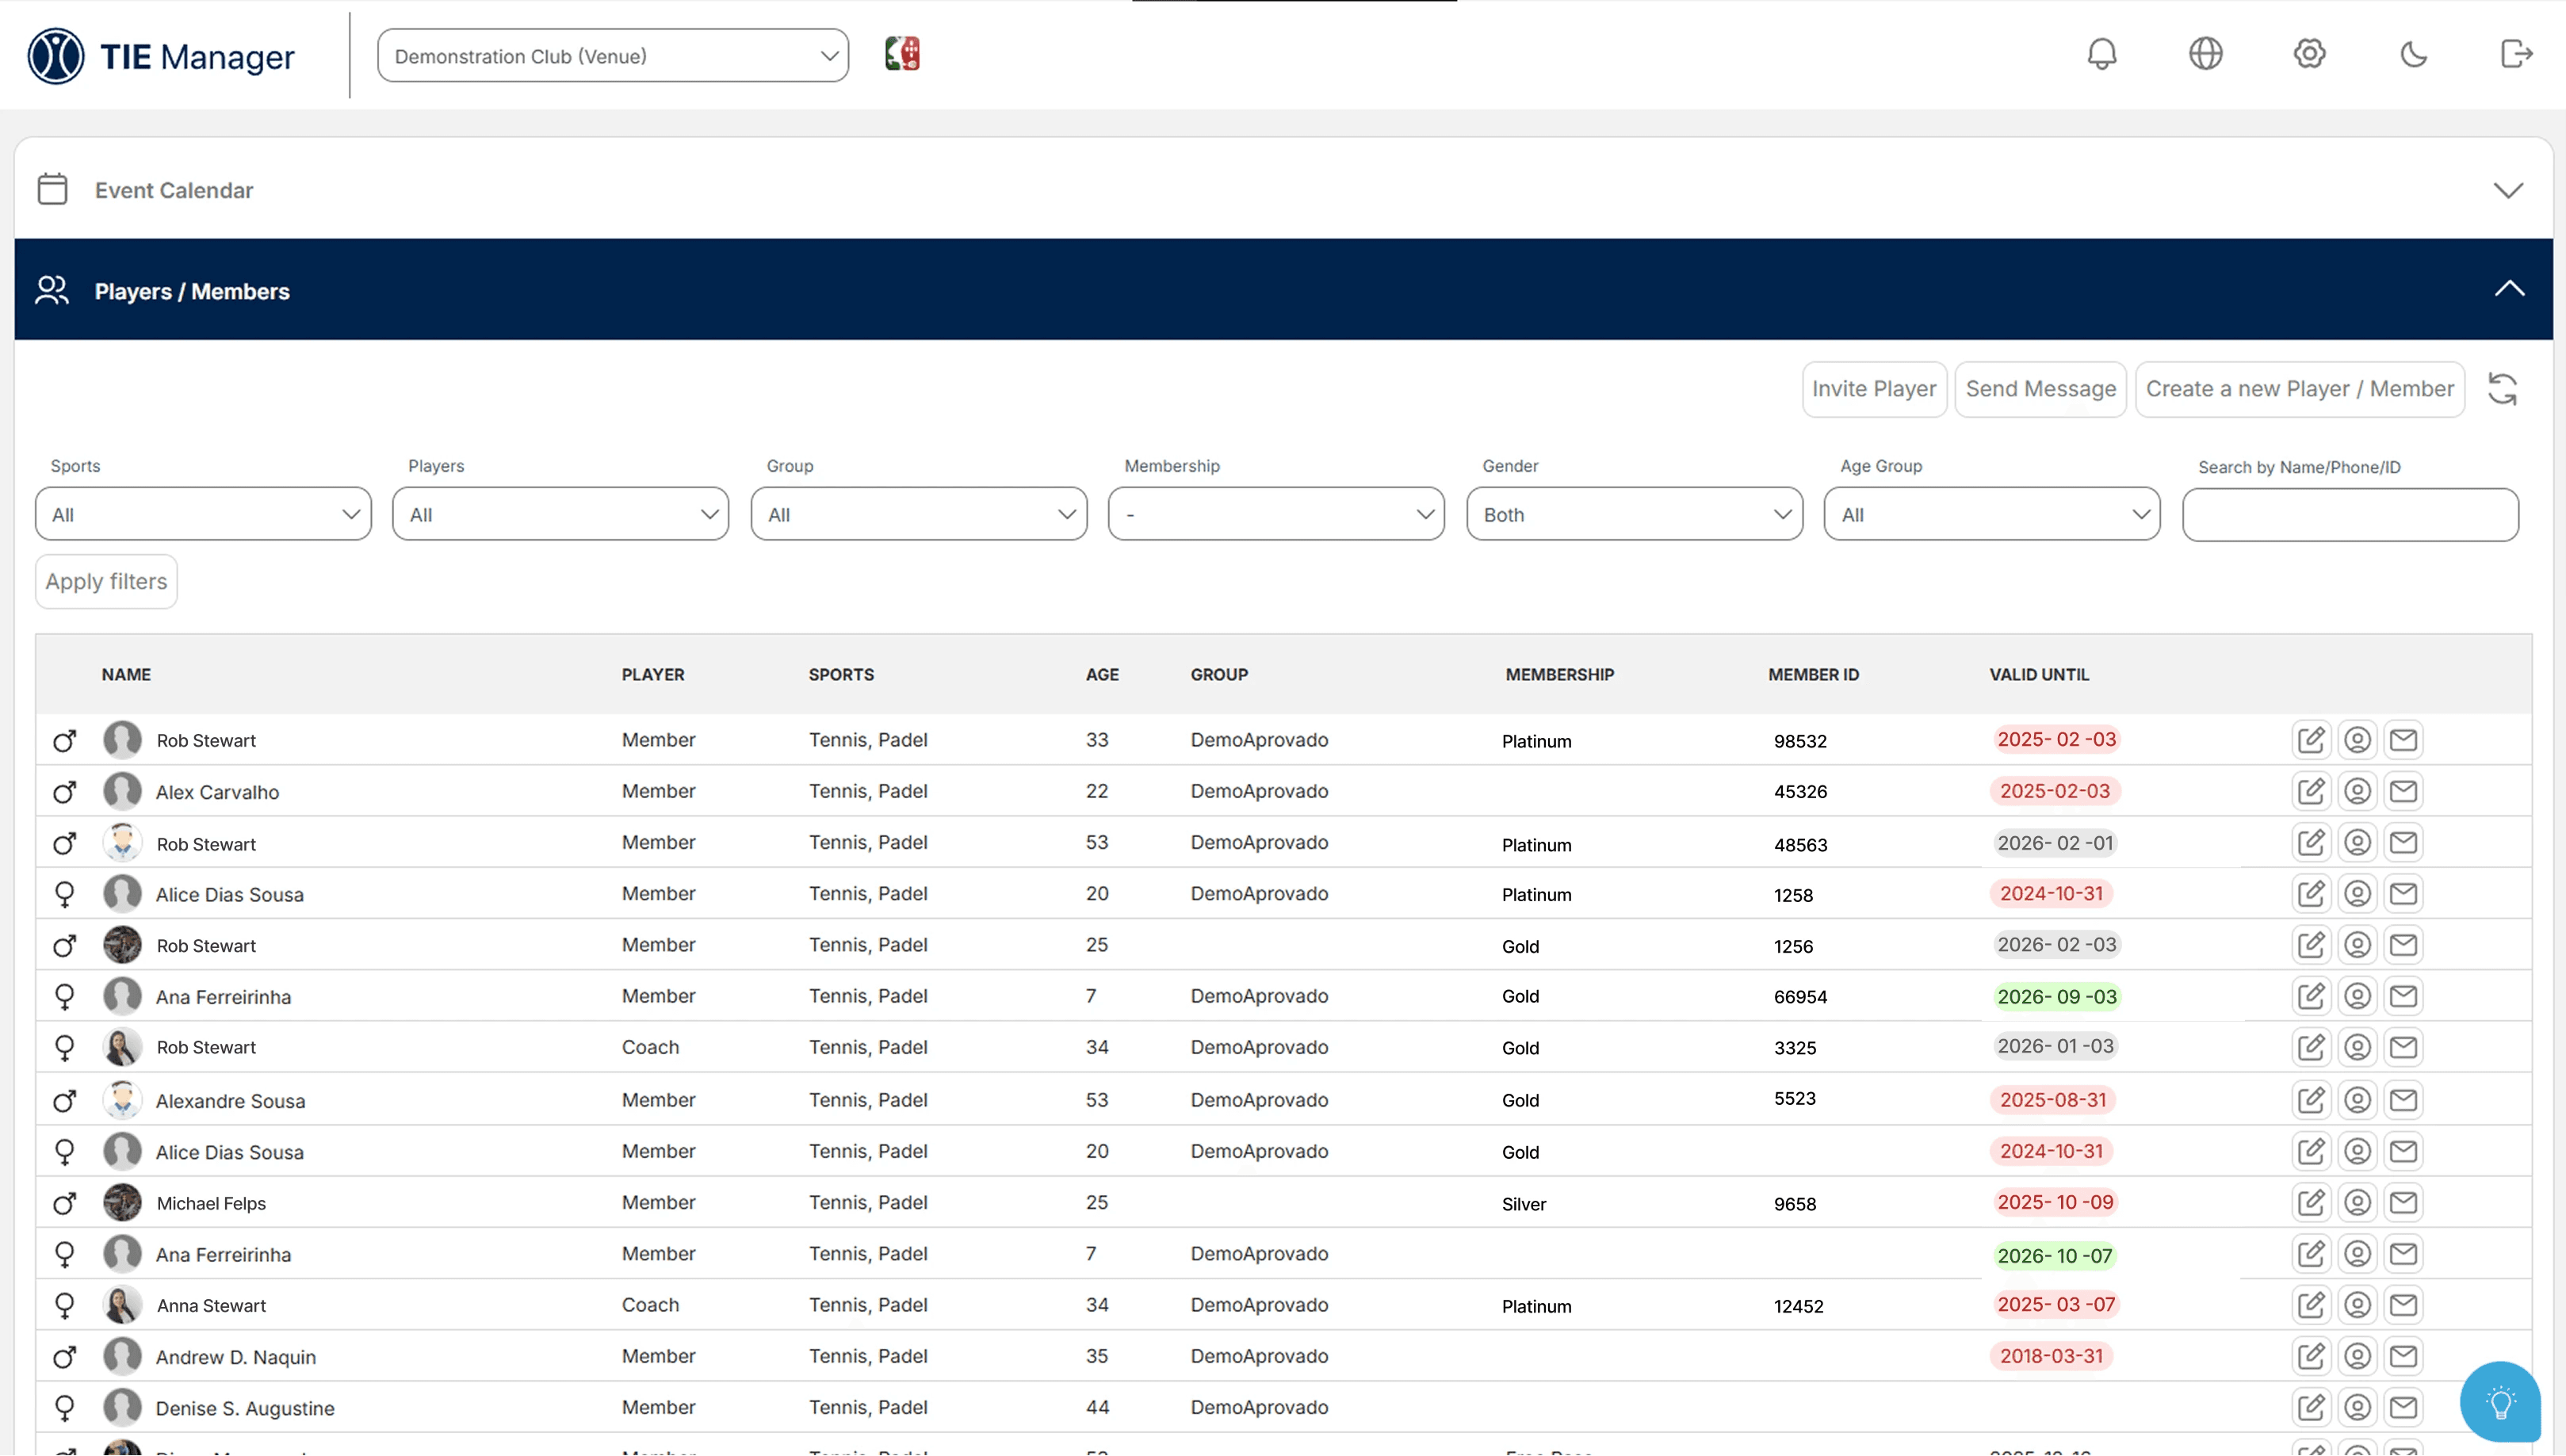Image resolution: width=2566 pixels, height=1456 pixels.
Task: Click the name Denise S. Augustine
Action: (x=245, y=1408)
